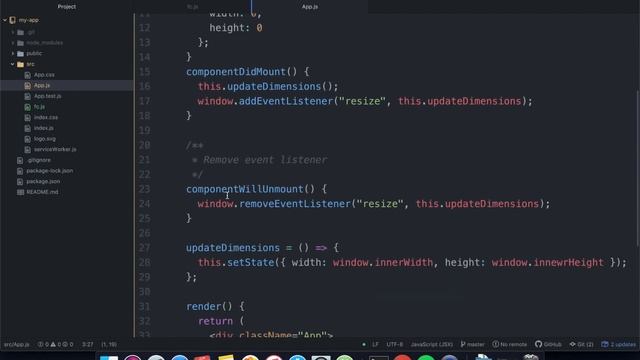Click innewrHeight typo in code
640x360 pixels.
[x=569, y=262]
